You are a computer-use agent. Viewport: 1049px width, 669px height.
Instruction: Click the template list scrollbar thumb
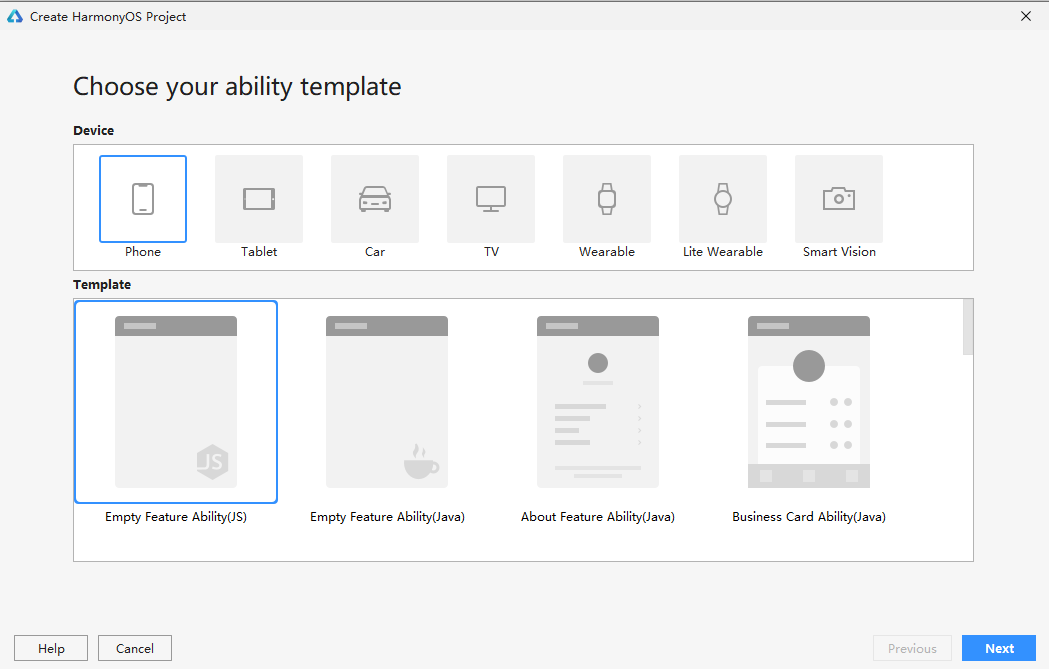(968, 327)
